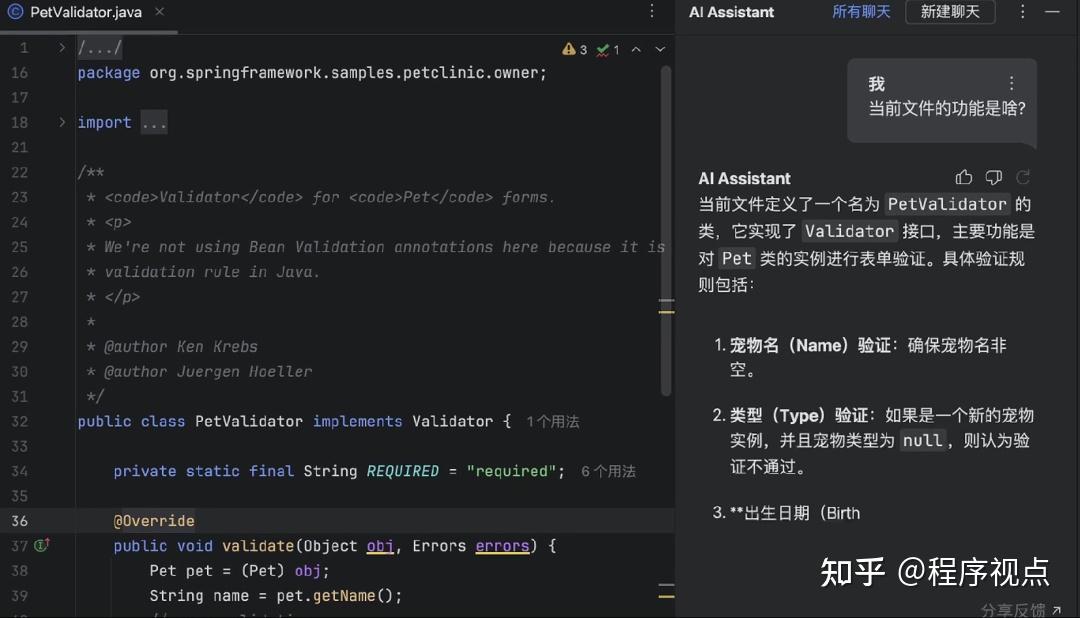Open 所有聊天 chat history view
Image resolution: width=1080 pixels, height=618 pixels.
[861, 12]
